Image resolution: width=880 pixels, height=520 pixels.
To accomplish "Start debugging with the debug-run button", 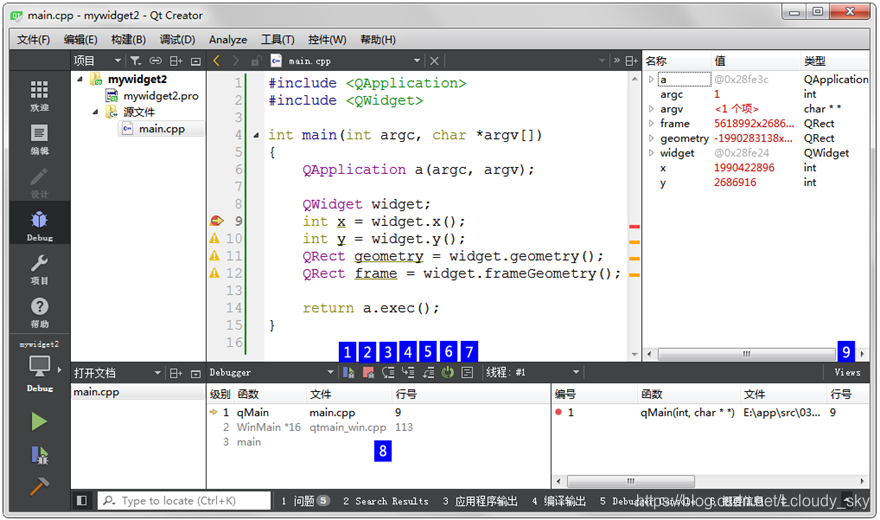I will [39, 455].
